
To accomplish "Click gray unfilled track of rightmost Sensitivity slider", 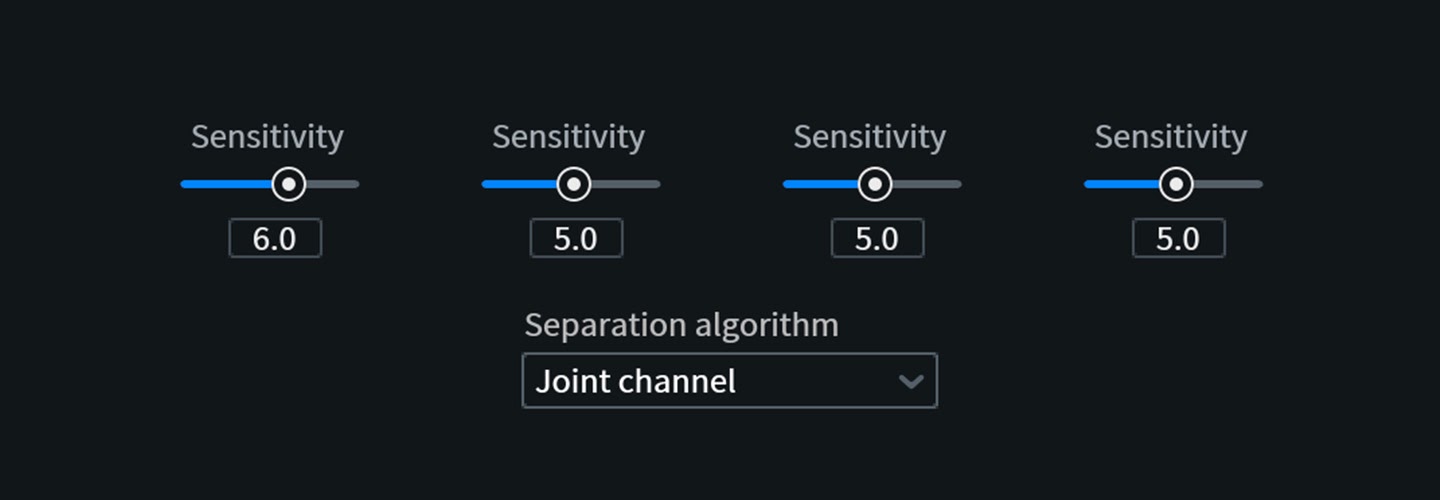I will pos(1228,184).
